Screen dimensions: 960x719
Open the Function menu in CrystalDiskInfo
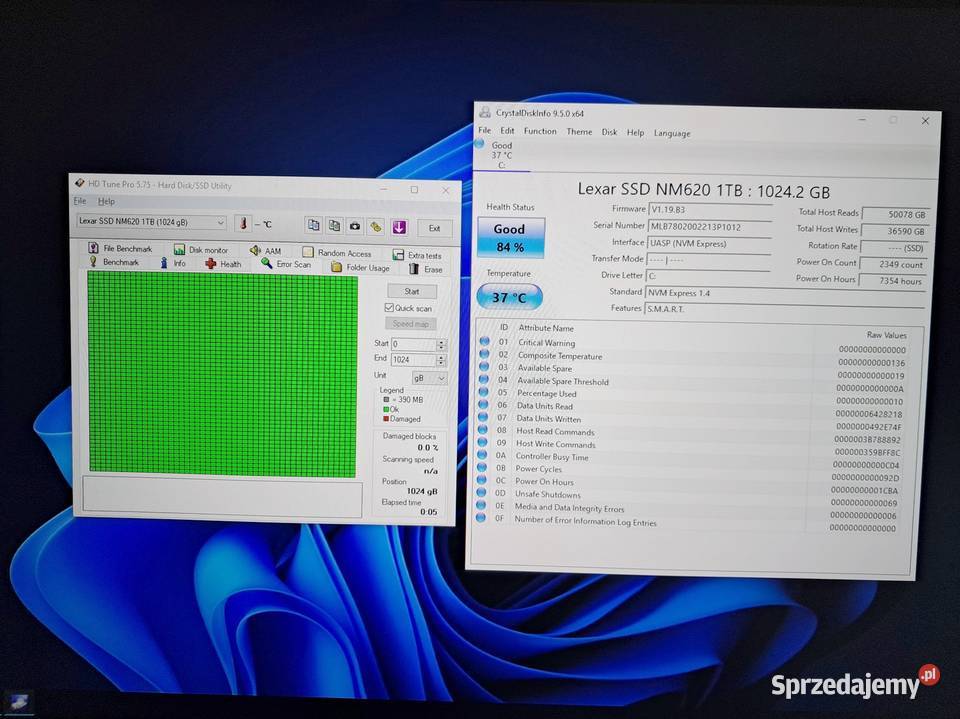540,131
